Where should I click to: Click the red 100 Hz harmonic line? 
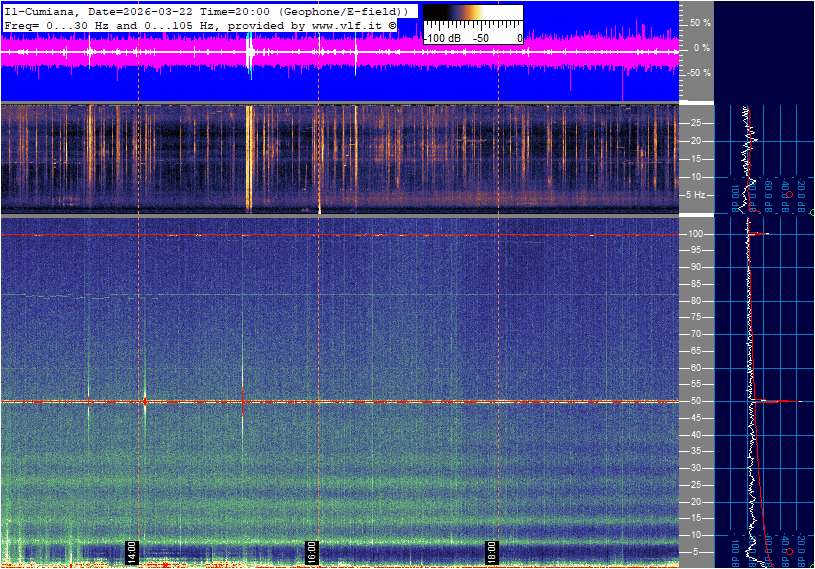click(x=400, y=235)
